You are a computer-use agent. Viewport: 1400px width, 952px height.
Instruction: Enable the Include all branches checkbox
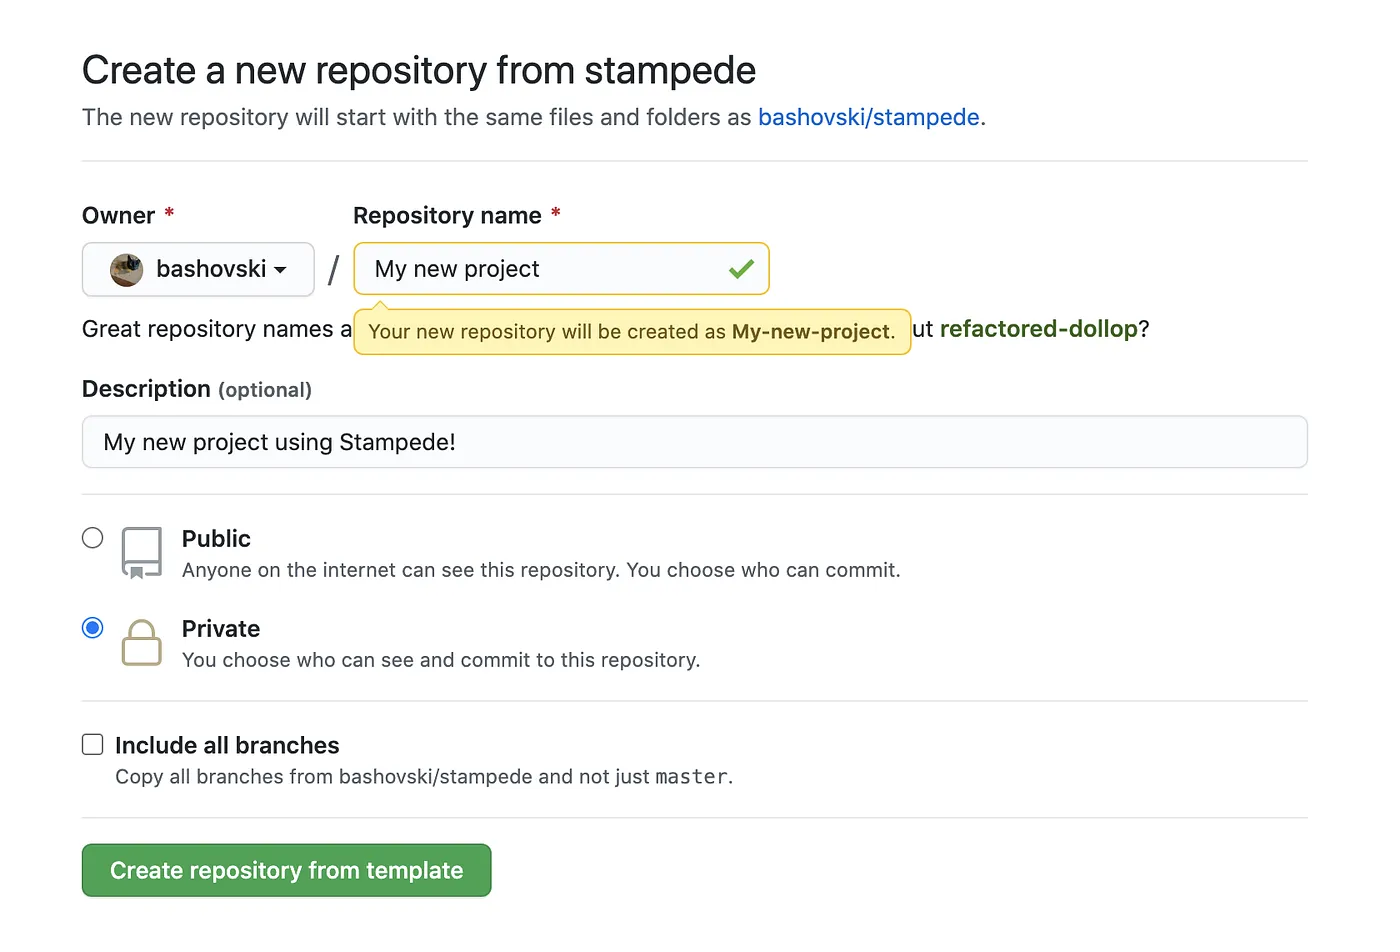[x=93, y=744]
